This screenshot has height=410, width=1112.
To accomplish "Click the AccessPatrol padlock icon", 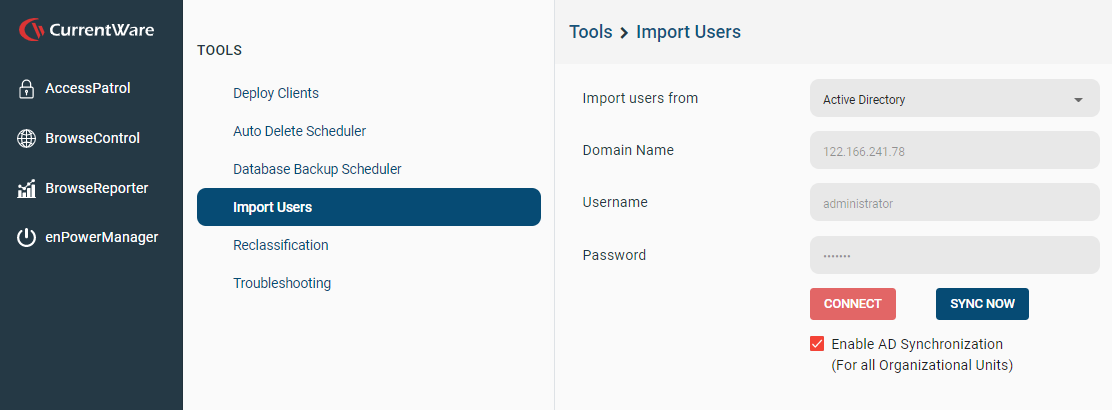I will 26,89.
